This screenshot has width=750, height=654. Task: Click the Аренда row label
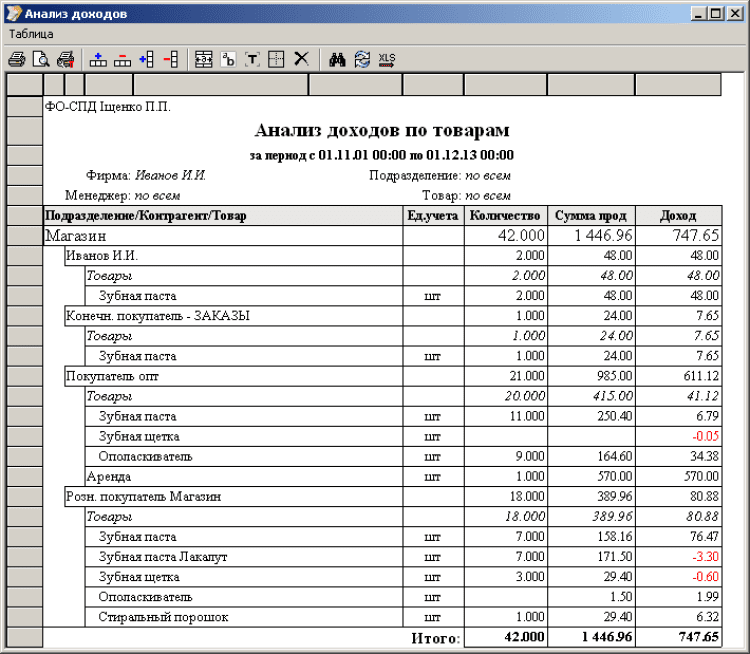[109, 477]
